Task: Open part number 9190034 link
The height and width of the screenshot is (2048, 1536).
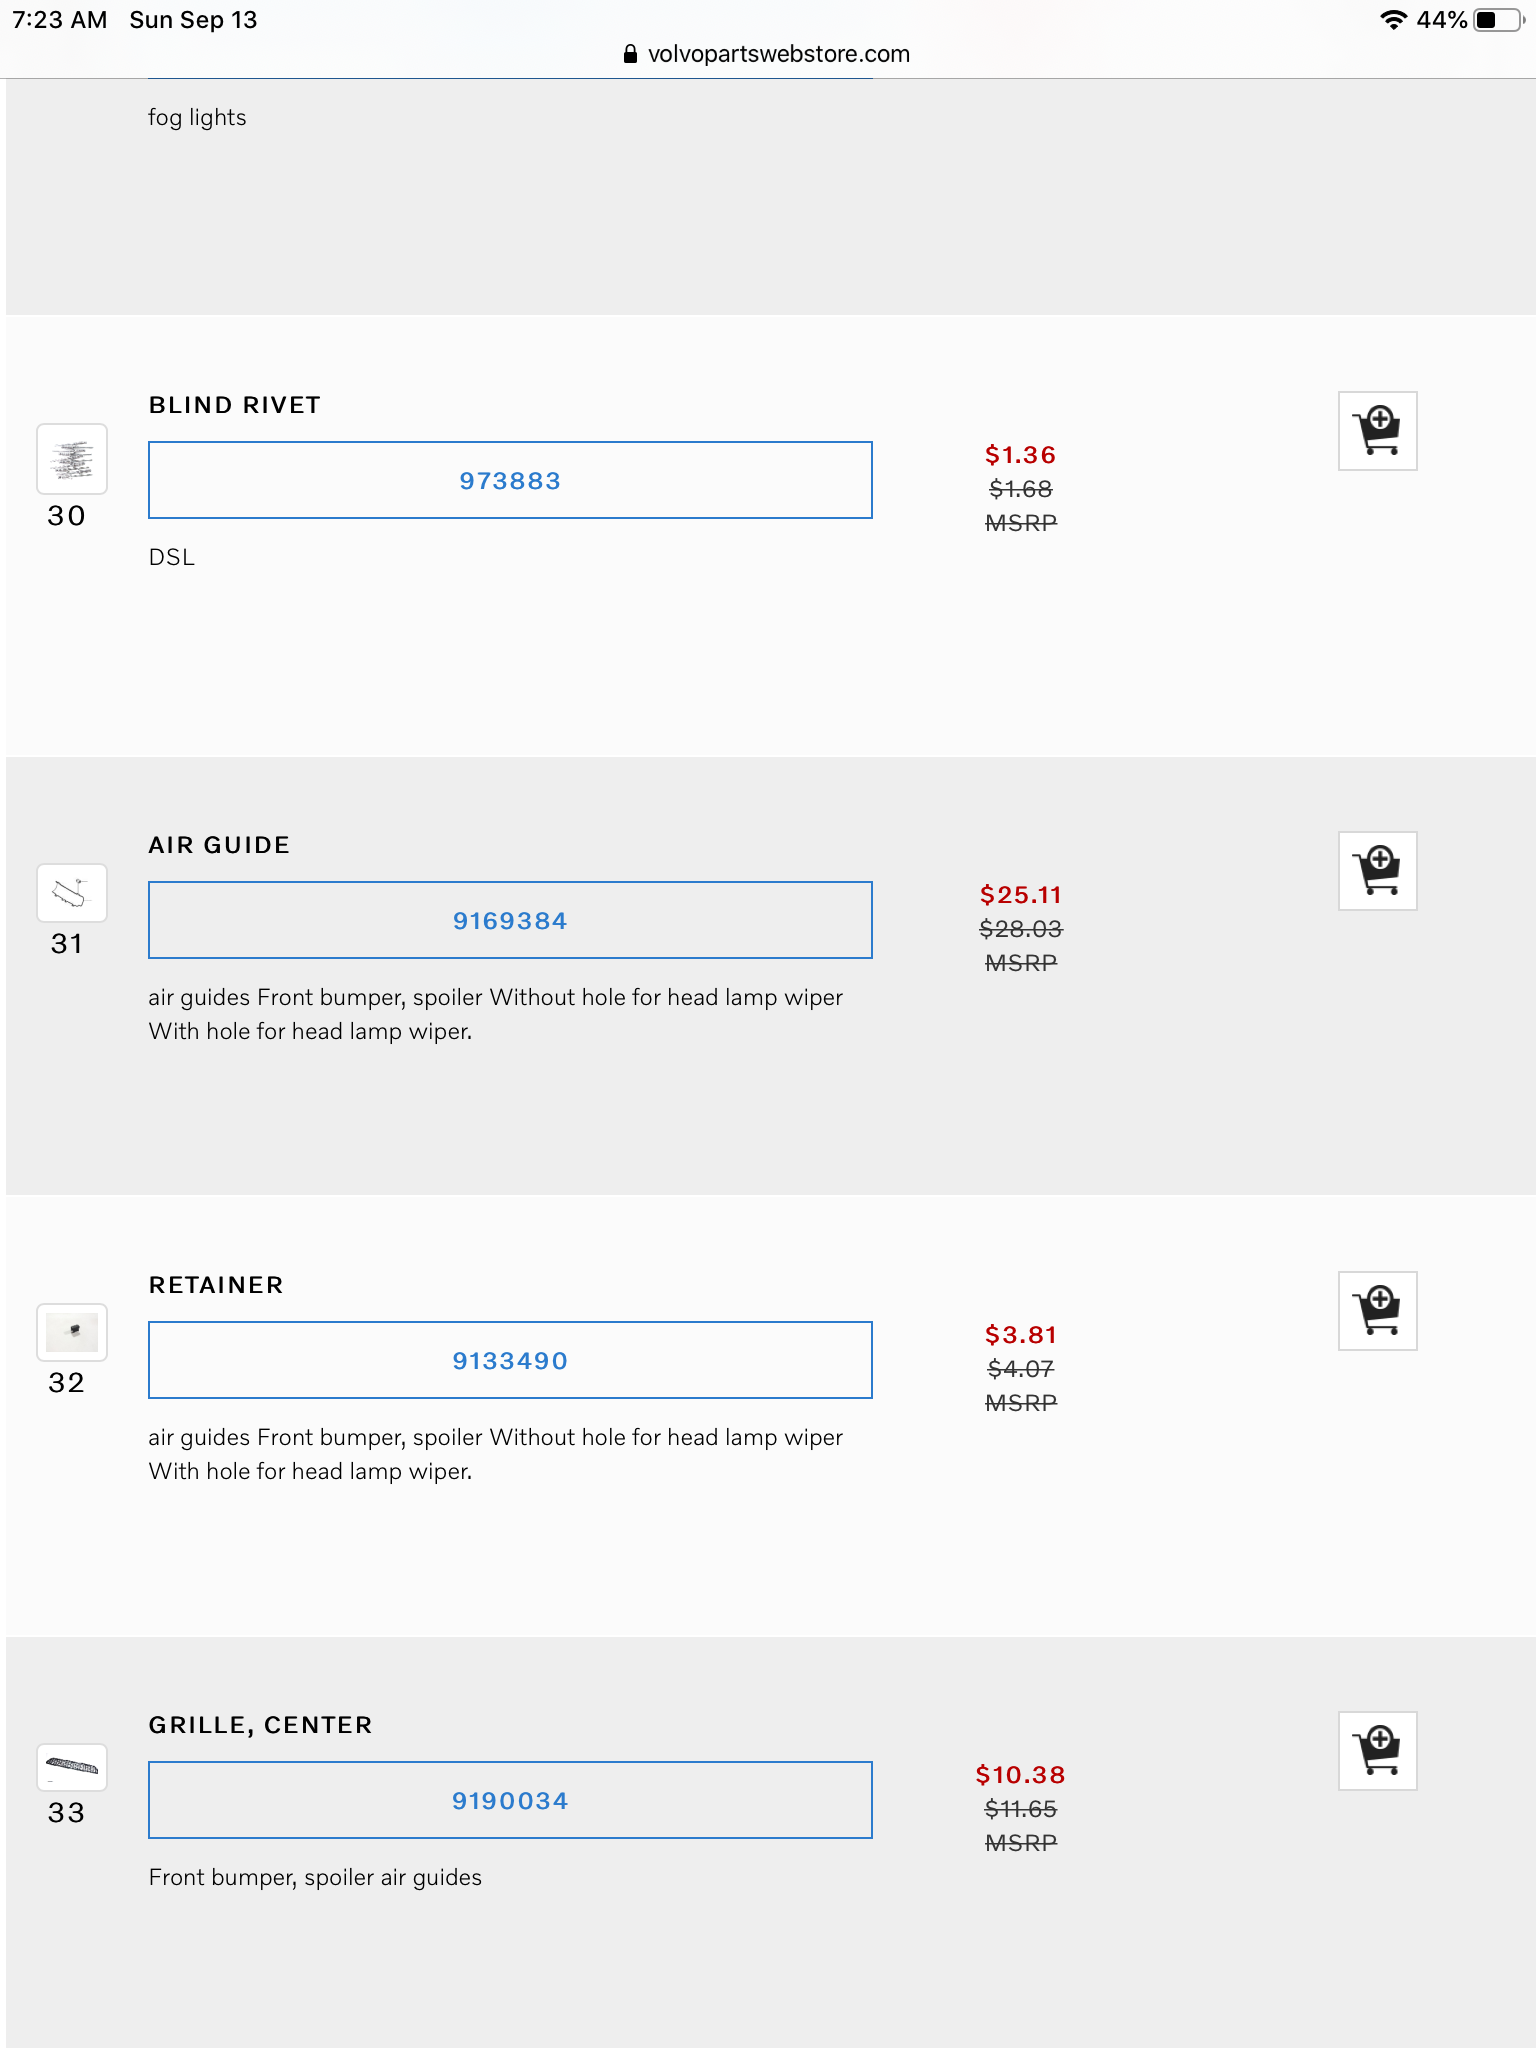Action: click(510, 1801)
